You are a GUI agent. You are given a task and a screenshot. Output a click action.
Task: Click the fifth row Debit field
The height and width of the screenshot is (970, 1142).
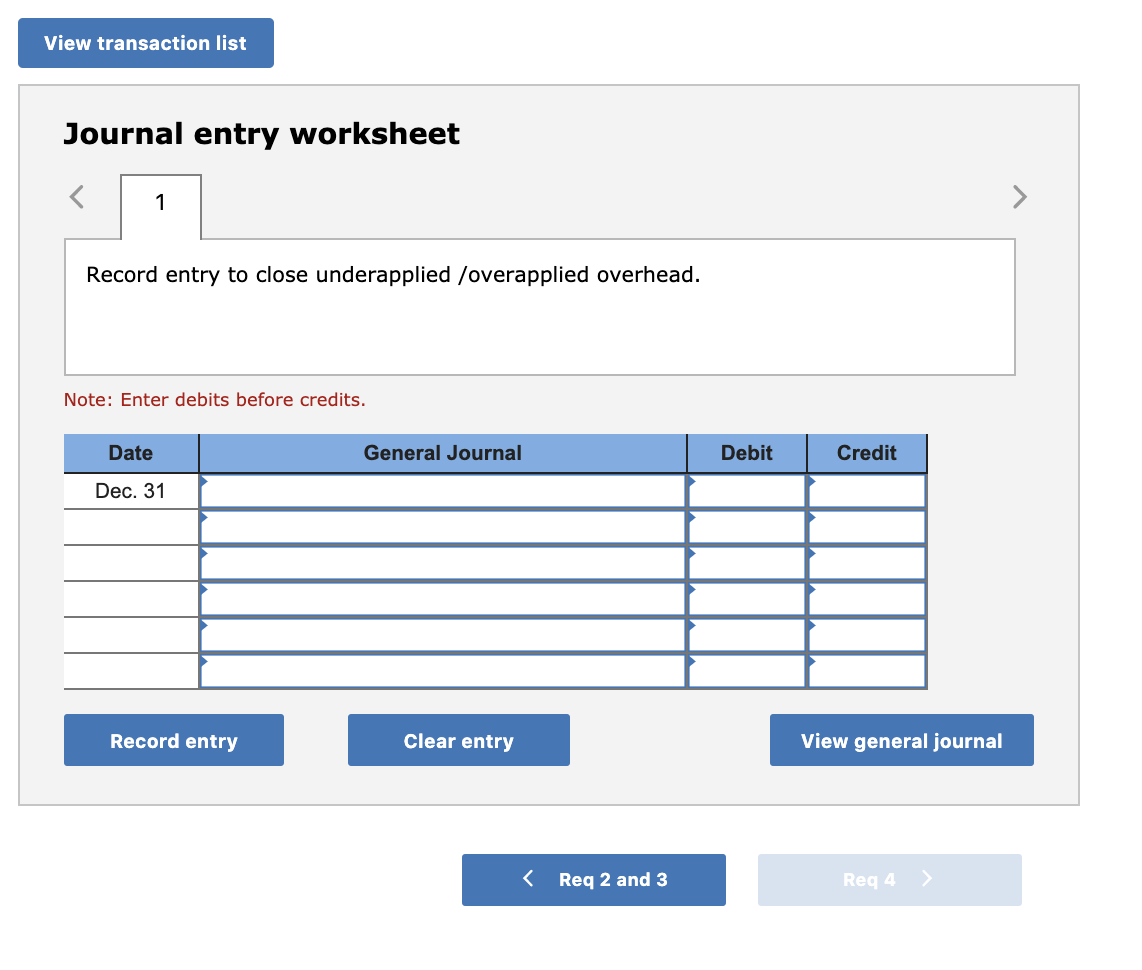coord(747,635)
